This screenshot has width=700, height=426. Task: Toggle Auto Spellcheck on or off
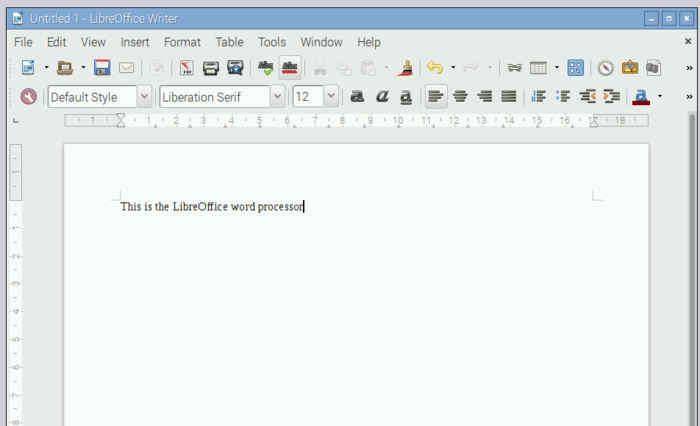(290, 68)
